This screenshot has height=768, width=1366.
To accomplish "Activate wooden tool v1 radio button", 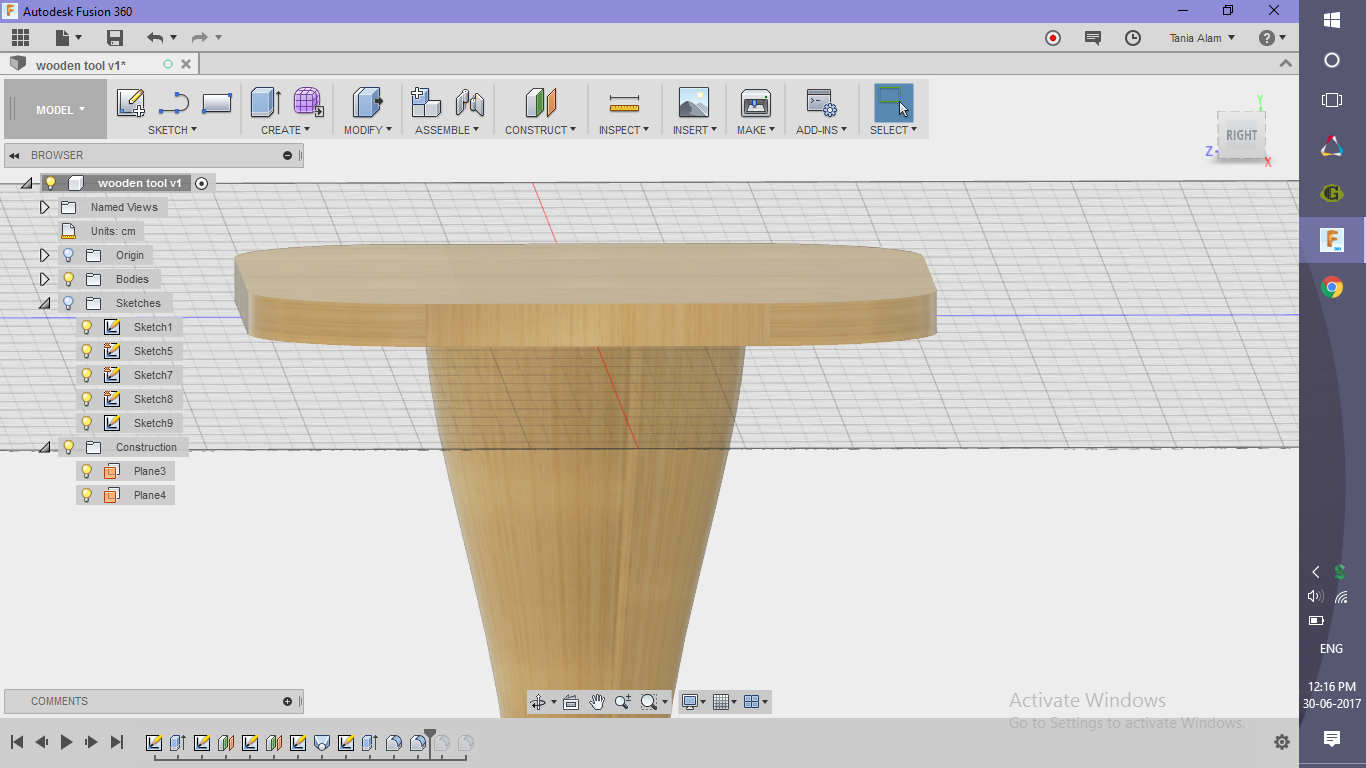I will click(x=202, y=183).
